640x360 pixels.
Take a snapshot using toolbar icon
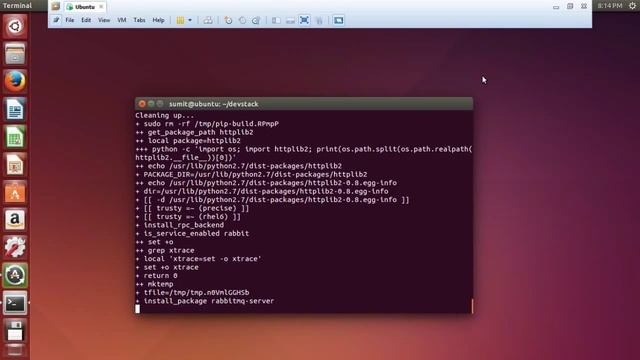click(x=228, y=20)
